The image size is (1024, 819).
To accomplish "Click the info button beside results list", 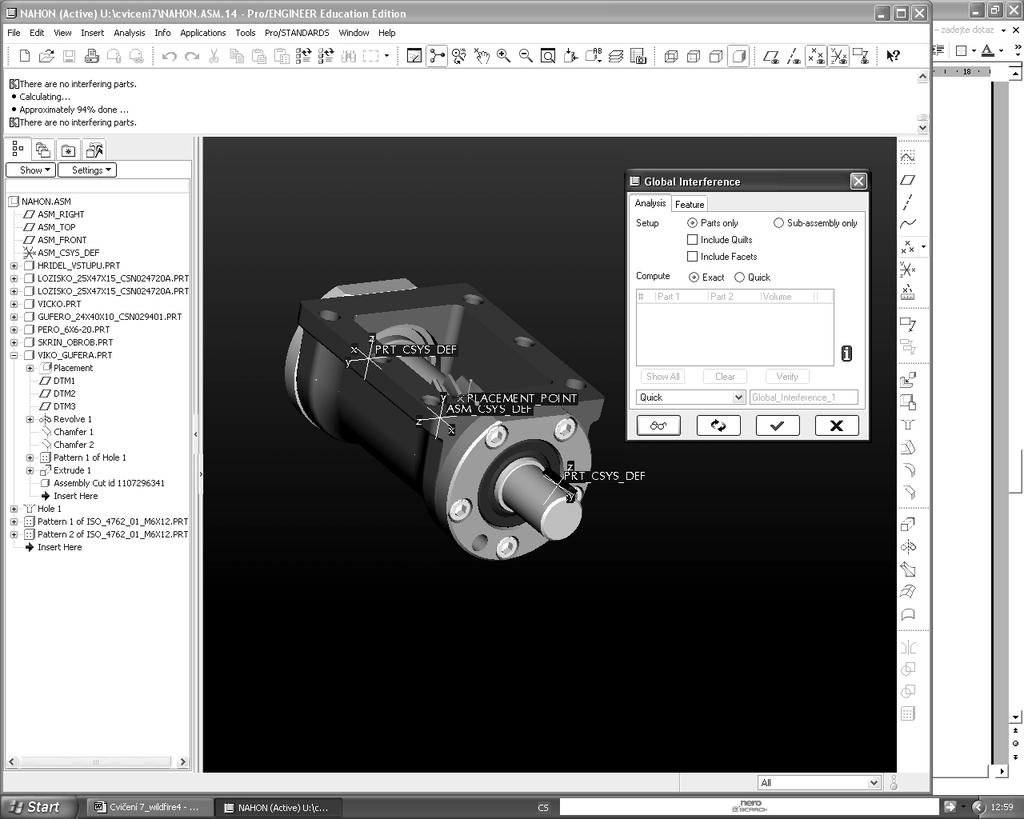I will click(846, 354).
